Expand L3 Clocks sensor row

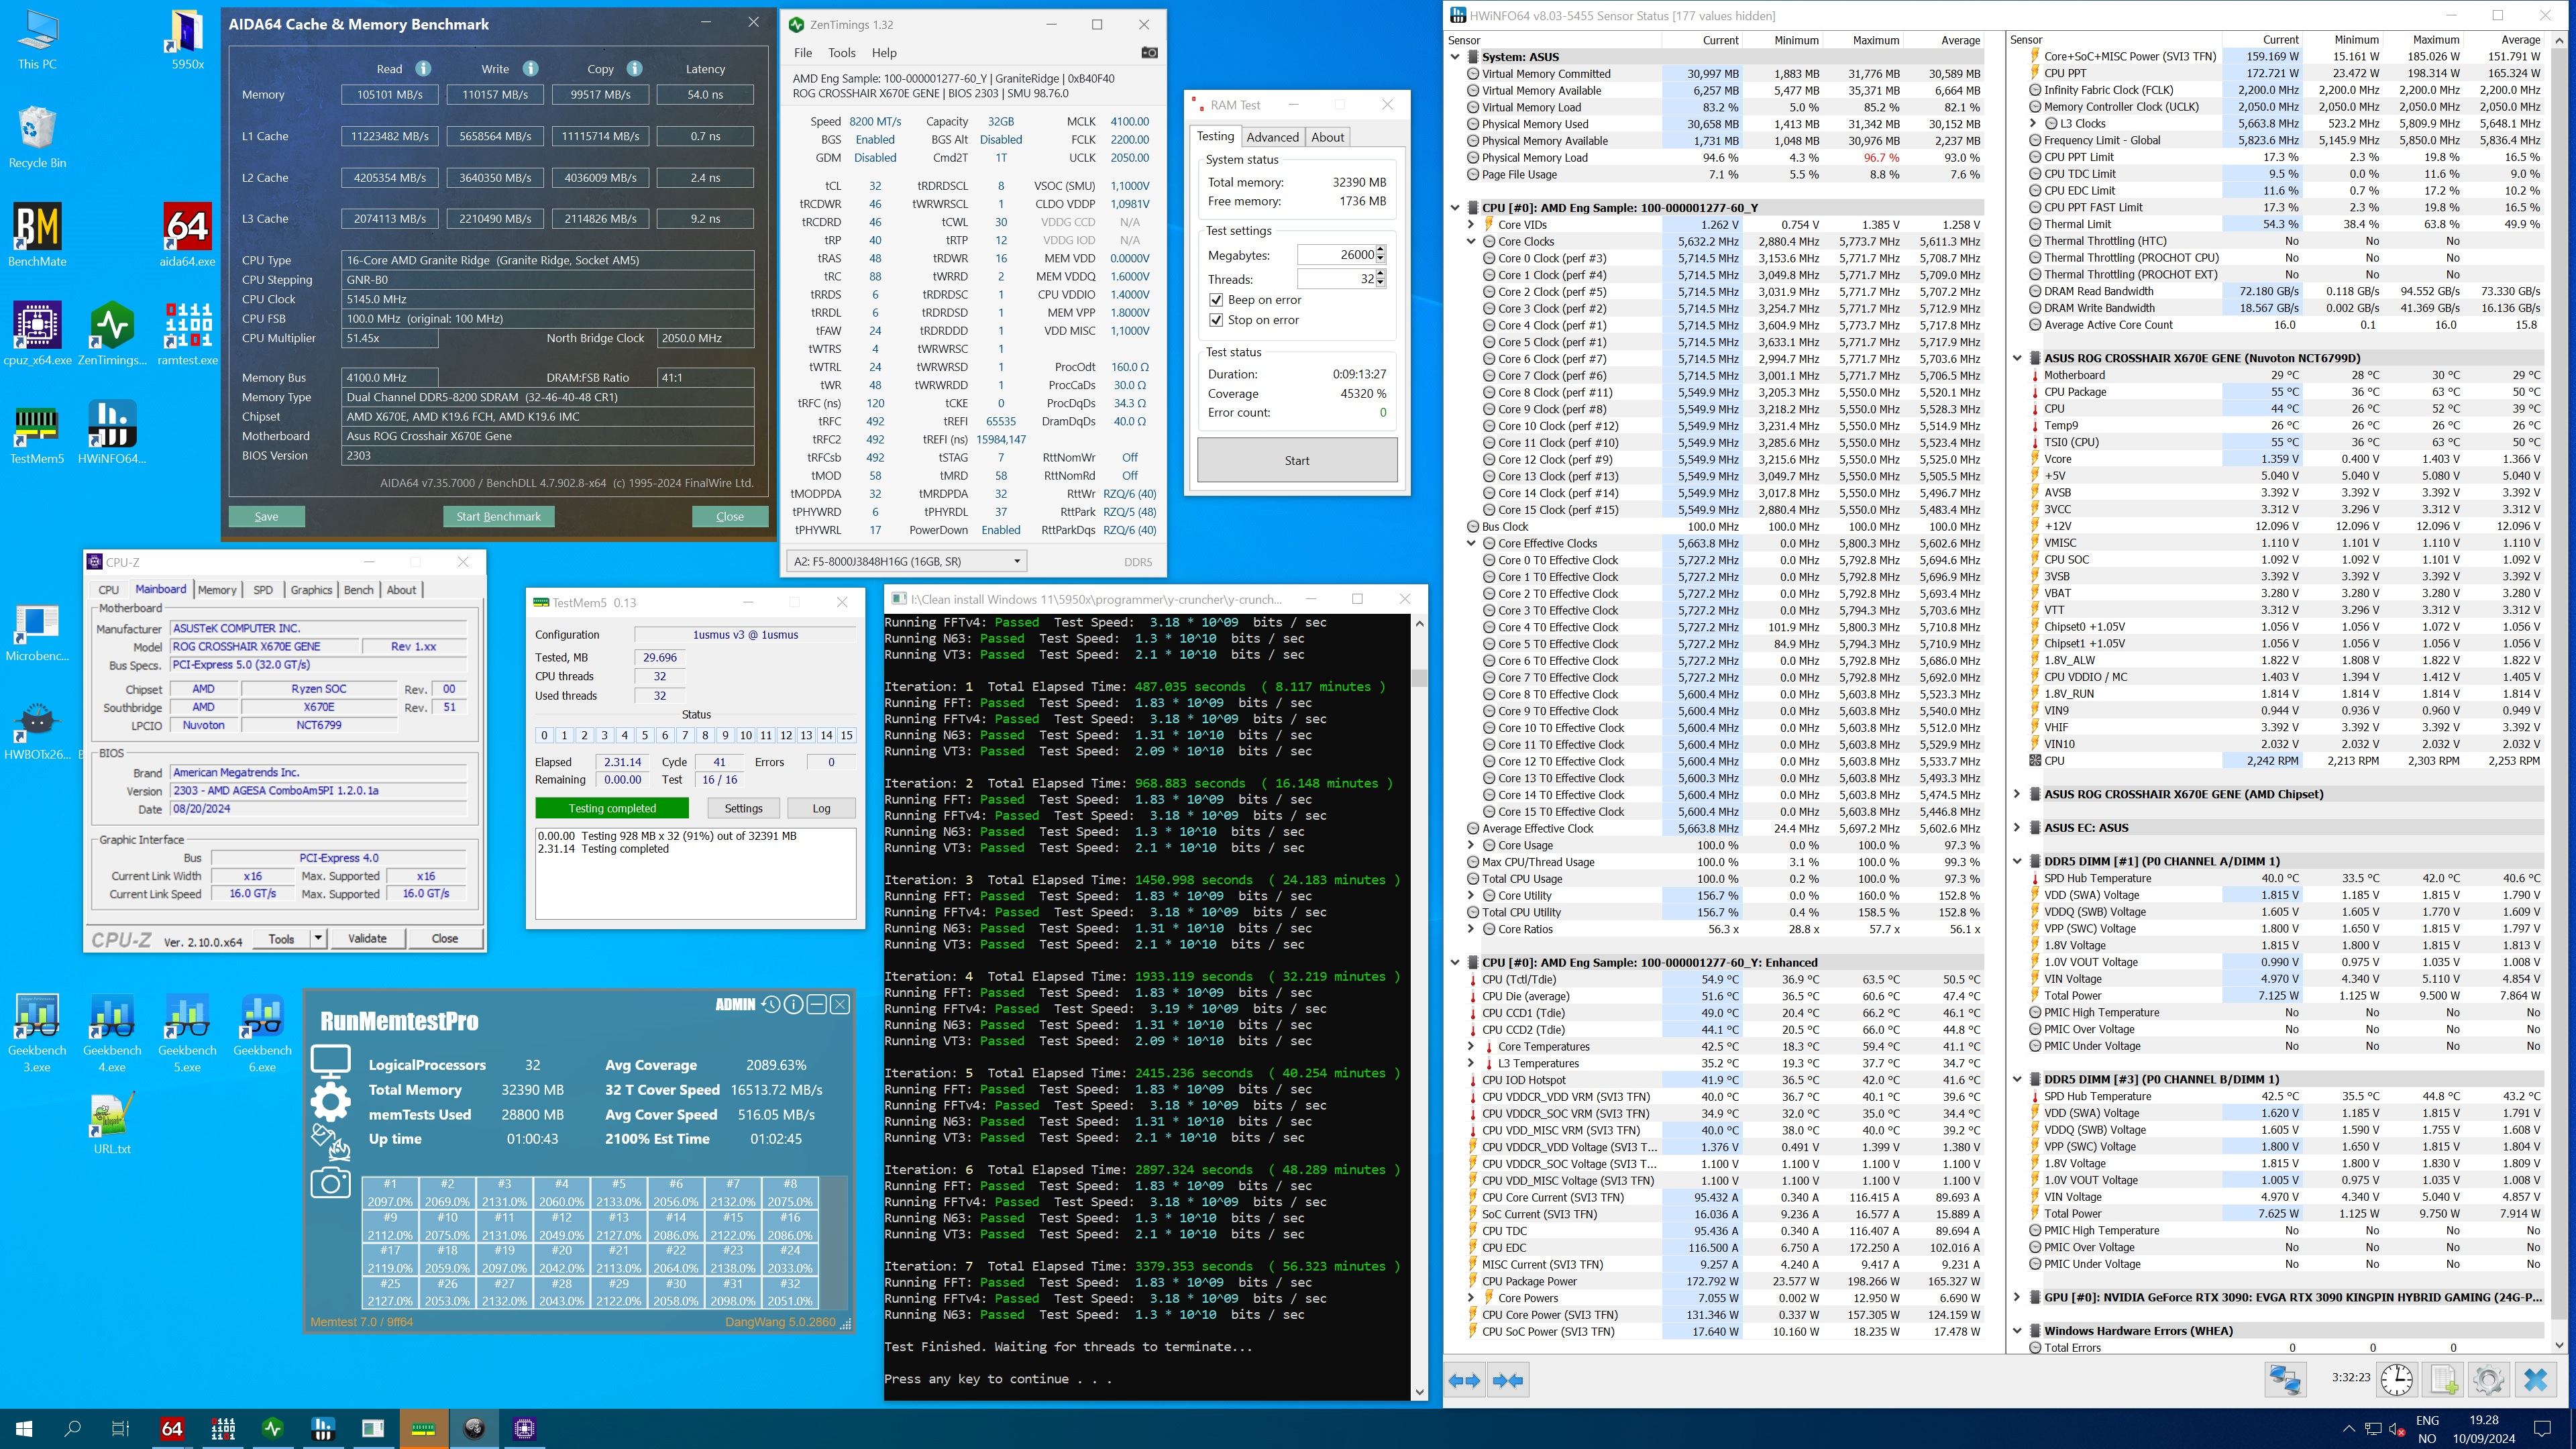pyautogui.click(x=2033, y=124)
